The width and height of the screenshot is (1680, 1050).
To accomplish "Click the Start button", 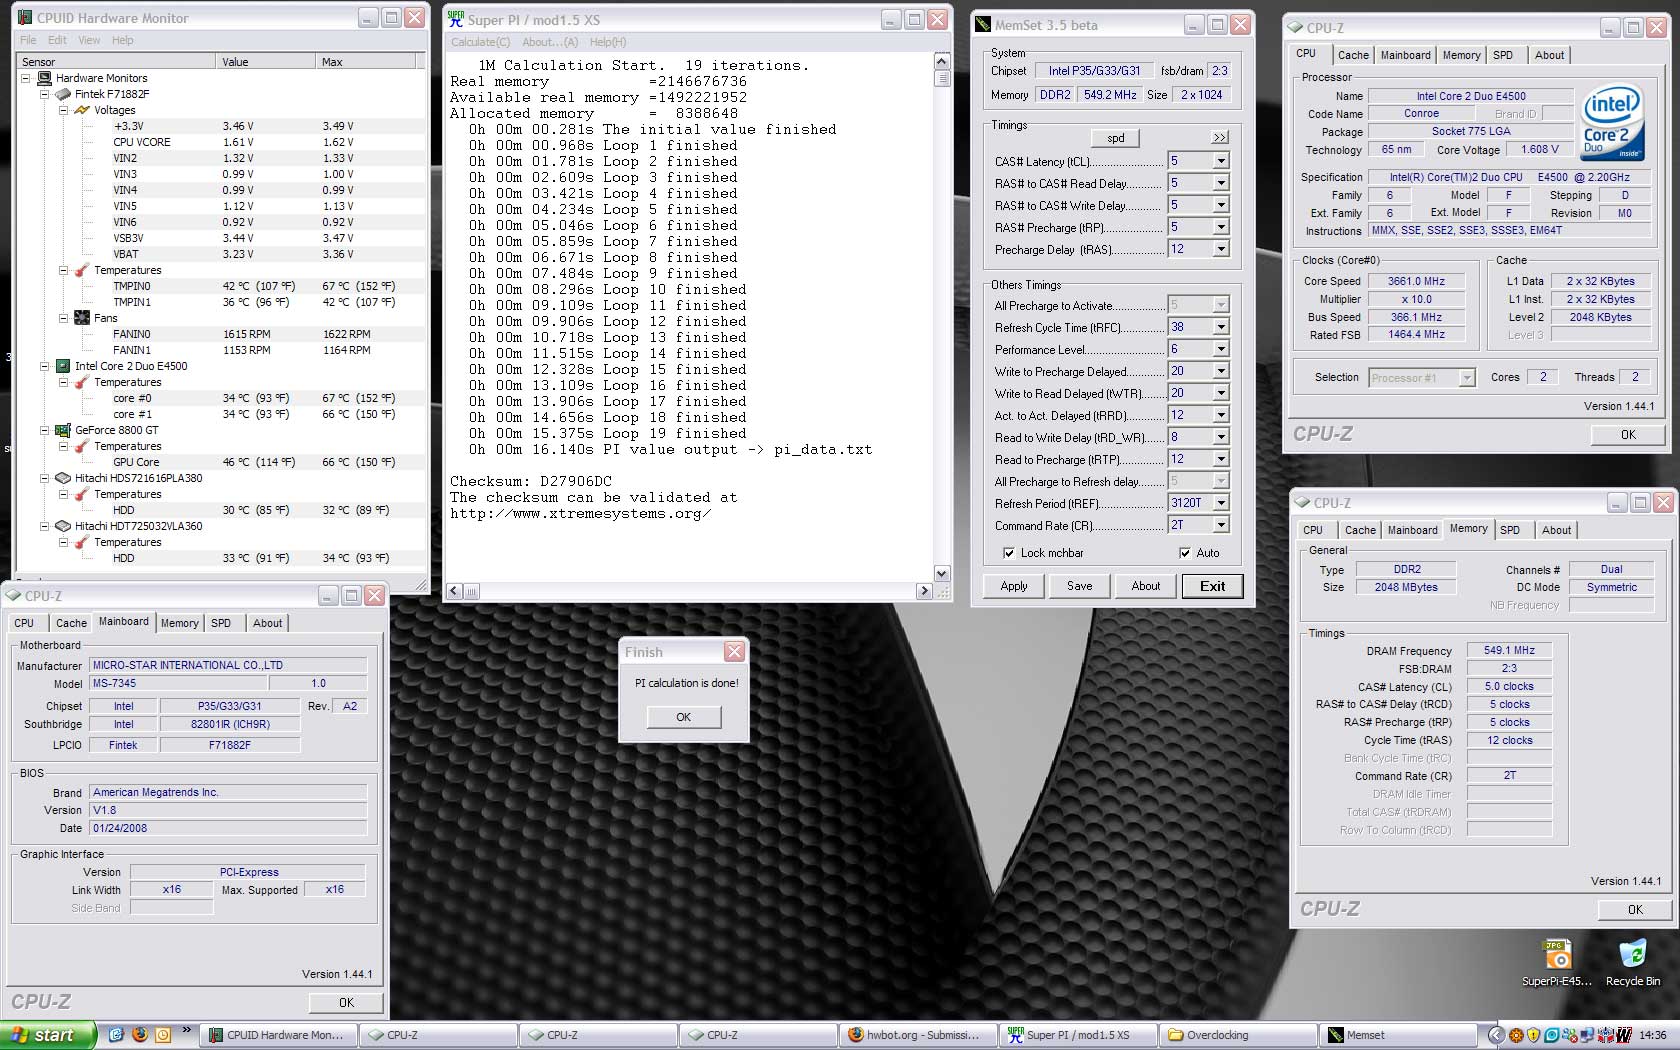I will [47, 1035].
